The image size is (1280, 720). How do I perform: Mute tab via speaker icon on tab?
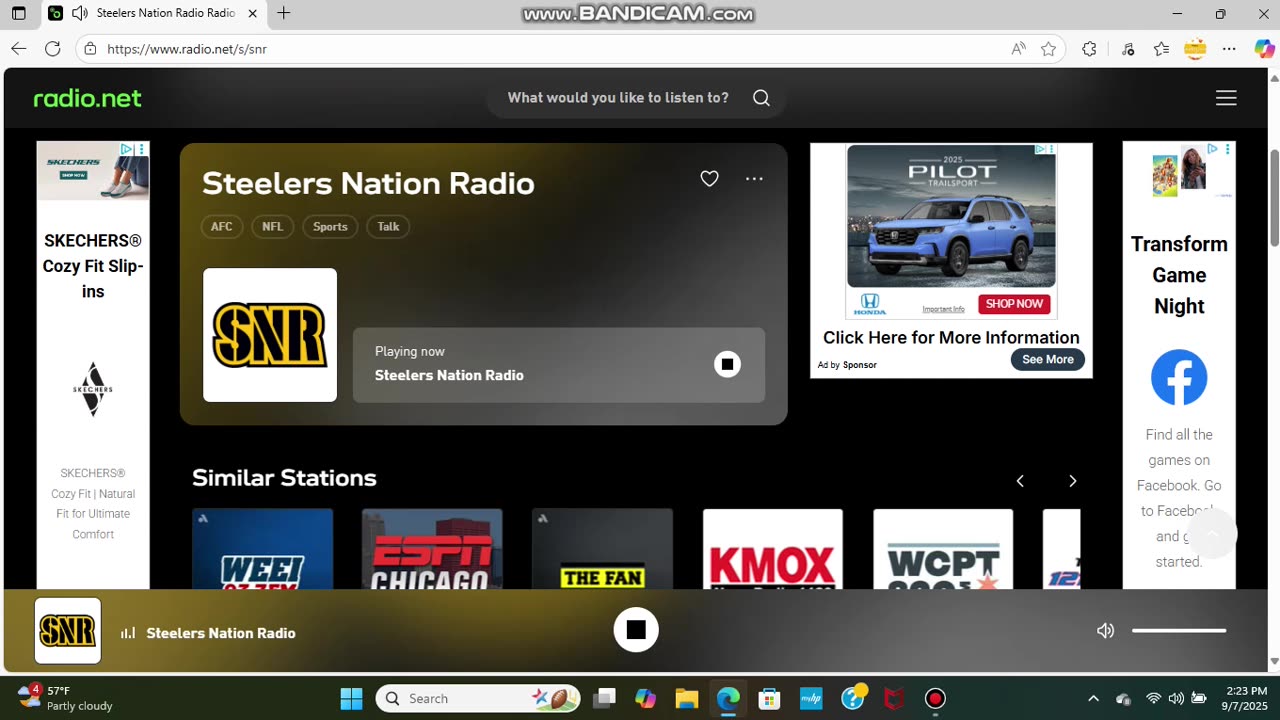click(80, 14)
